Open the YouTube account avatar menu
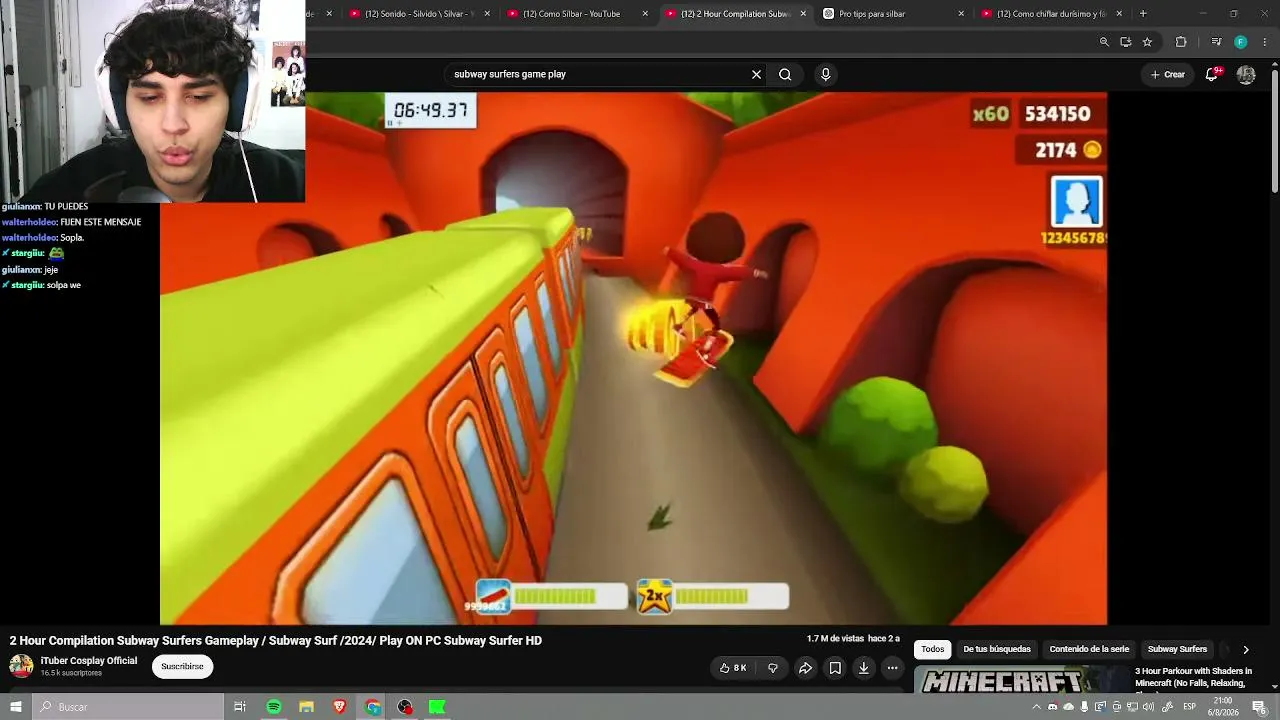Screen dimensions: 1280x720 [1246, 74]
